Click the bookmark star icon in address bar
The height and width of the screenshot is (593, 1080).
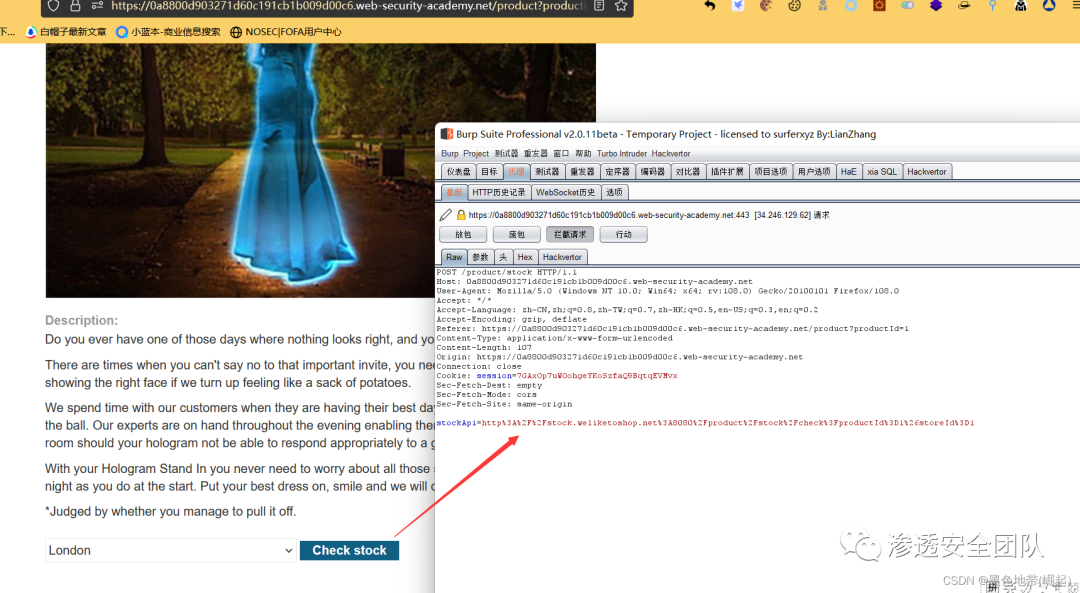pos(621,6)
